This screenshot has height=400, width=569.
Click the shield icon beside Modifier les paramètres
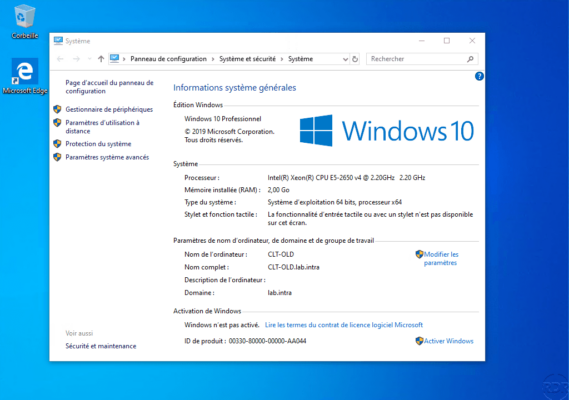[x=419, y=254]
